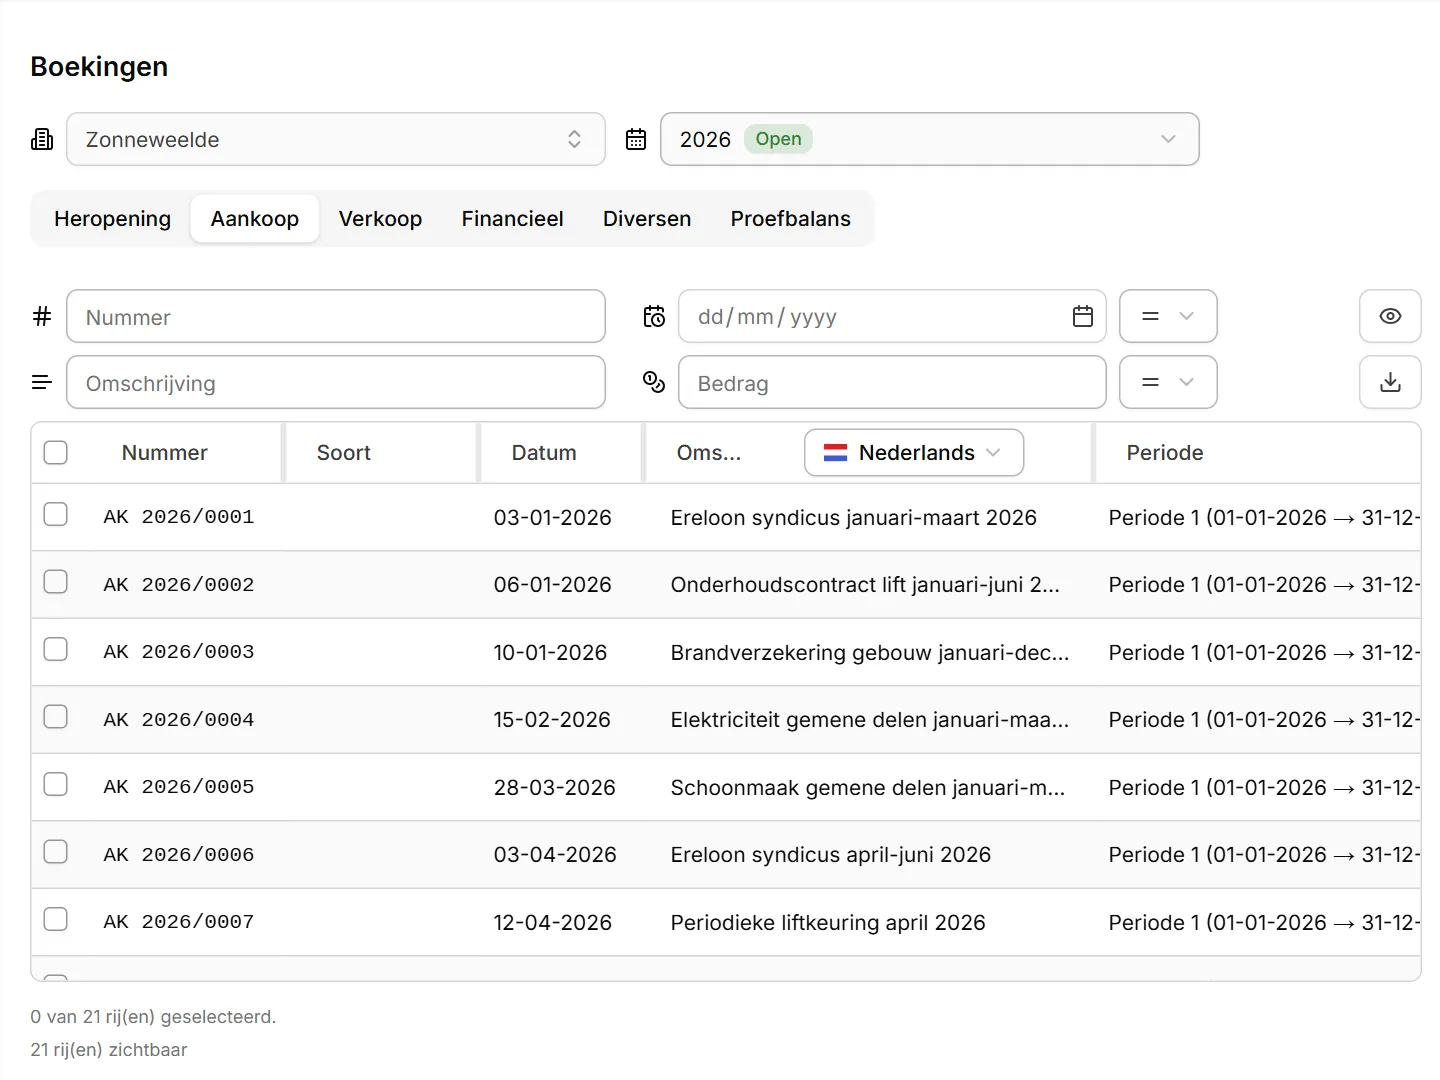Switch to the Verkoop tab
Screen dimensions: 1440x1080
point(380,219)
